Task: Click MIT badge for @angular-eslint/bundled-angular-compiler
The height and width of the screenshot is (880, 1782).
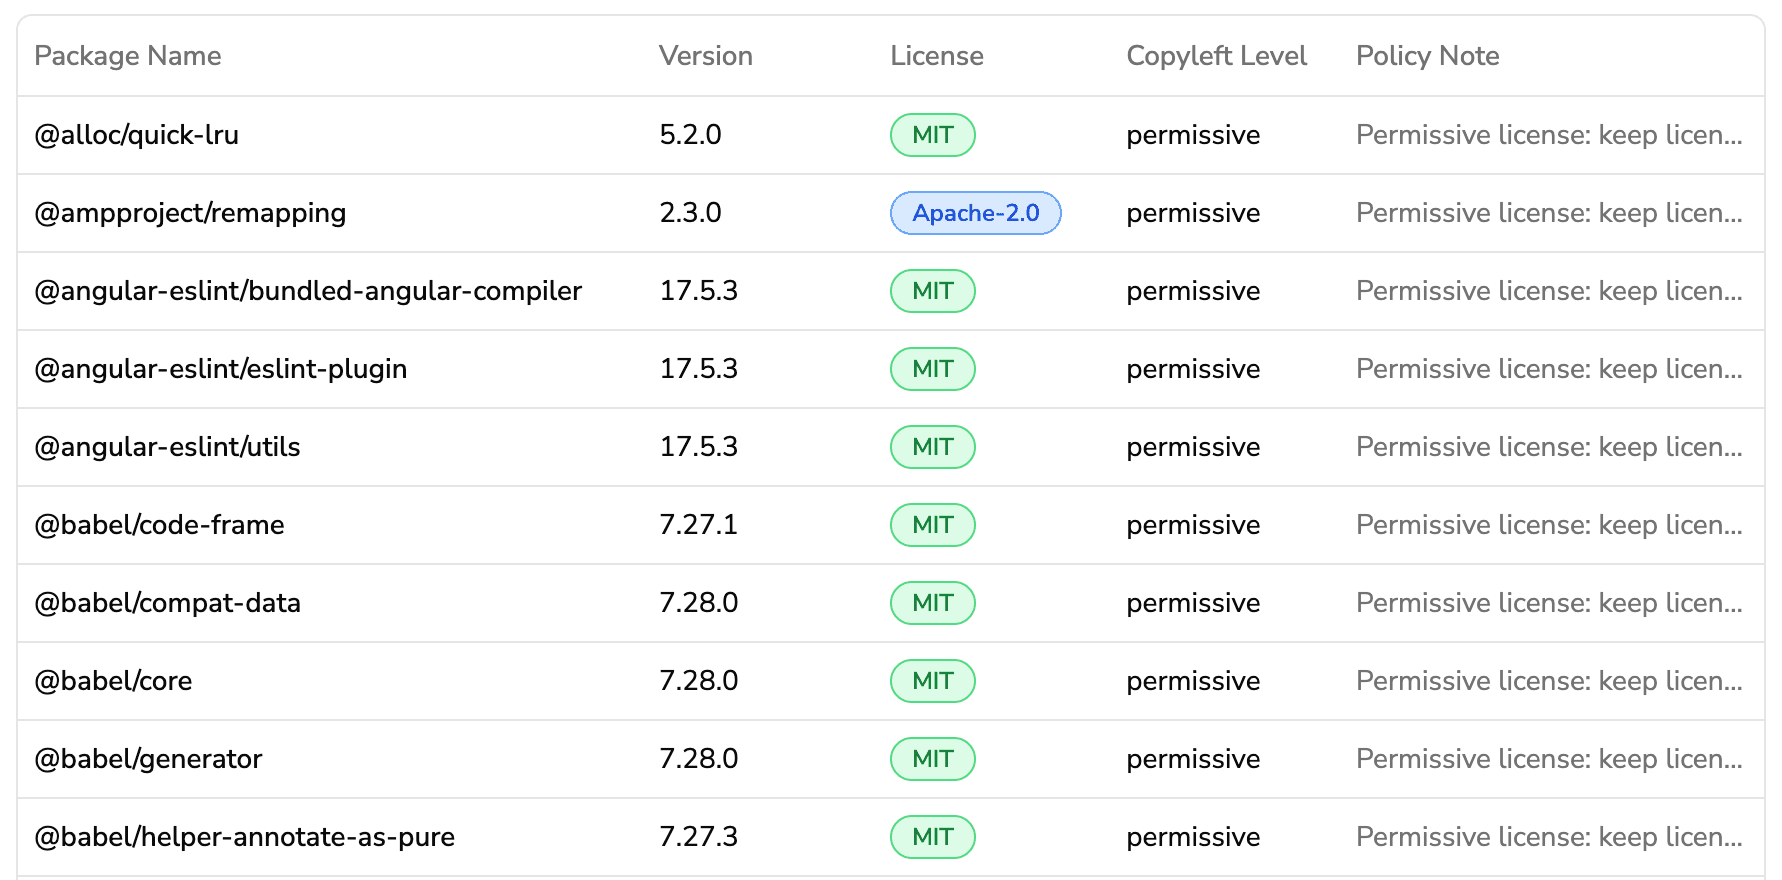Action: click(932, 291)
